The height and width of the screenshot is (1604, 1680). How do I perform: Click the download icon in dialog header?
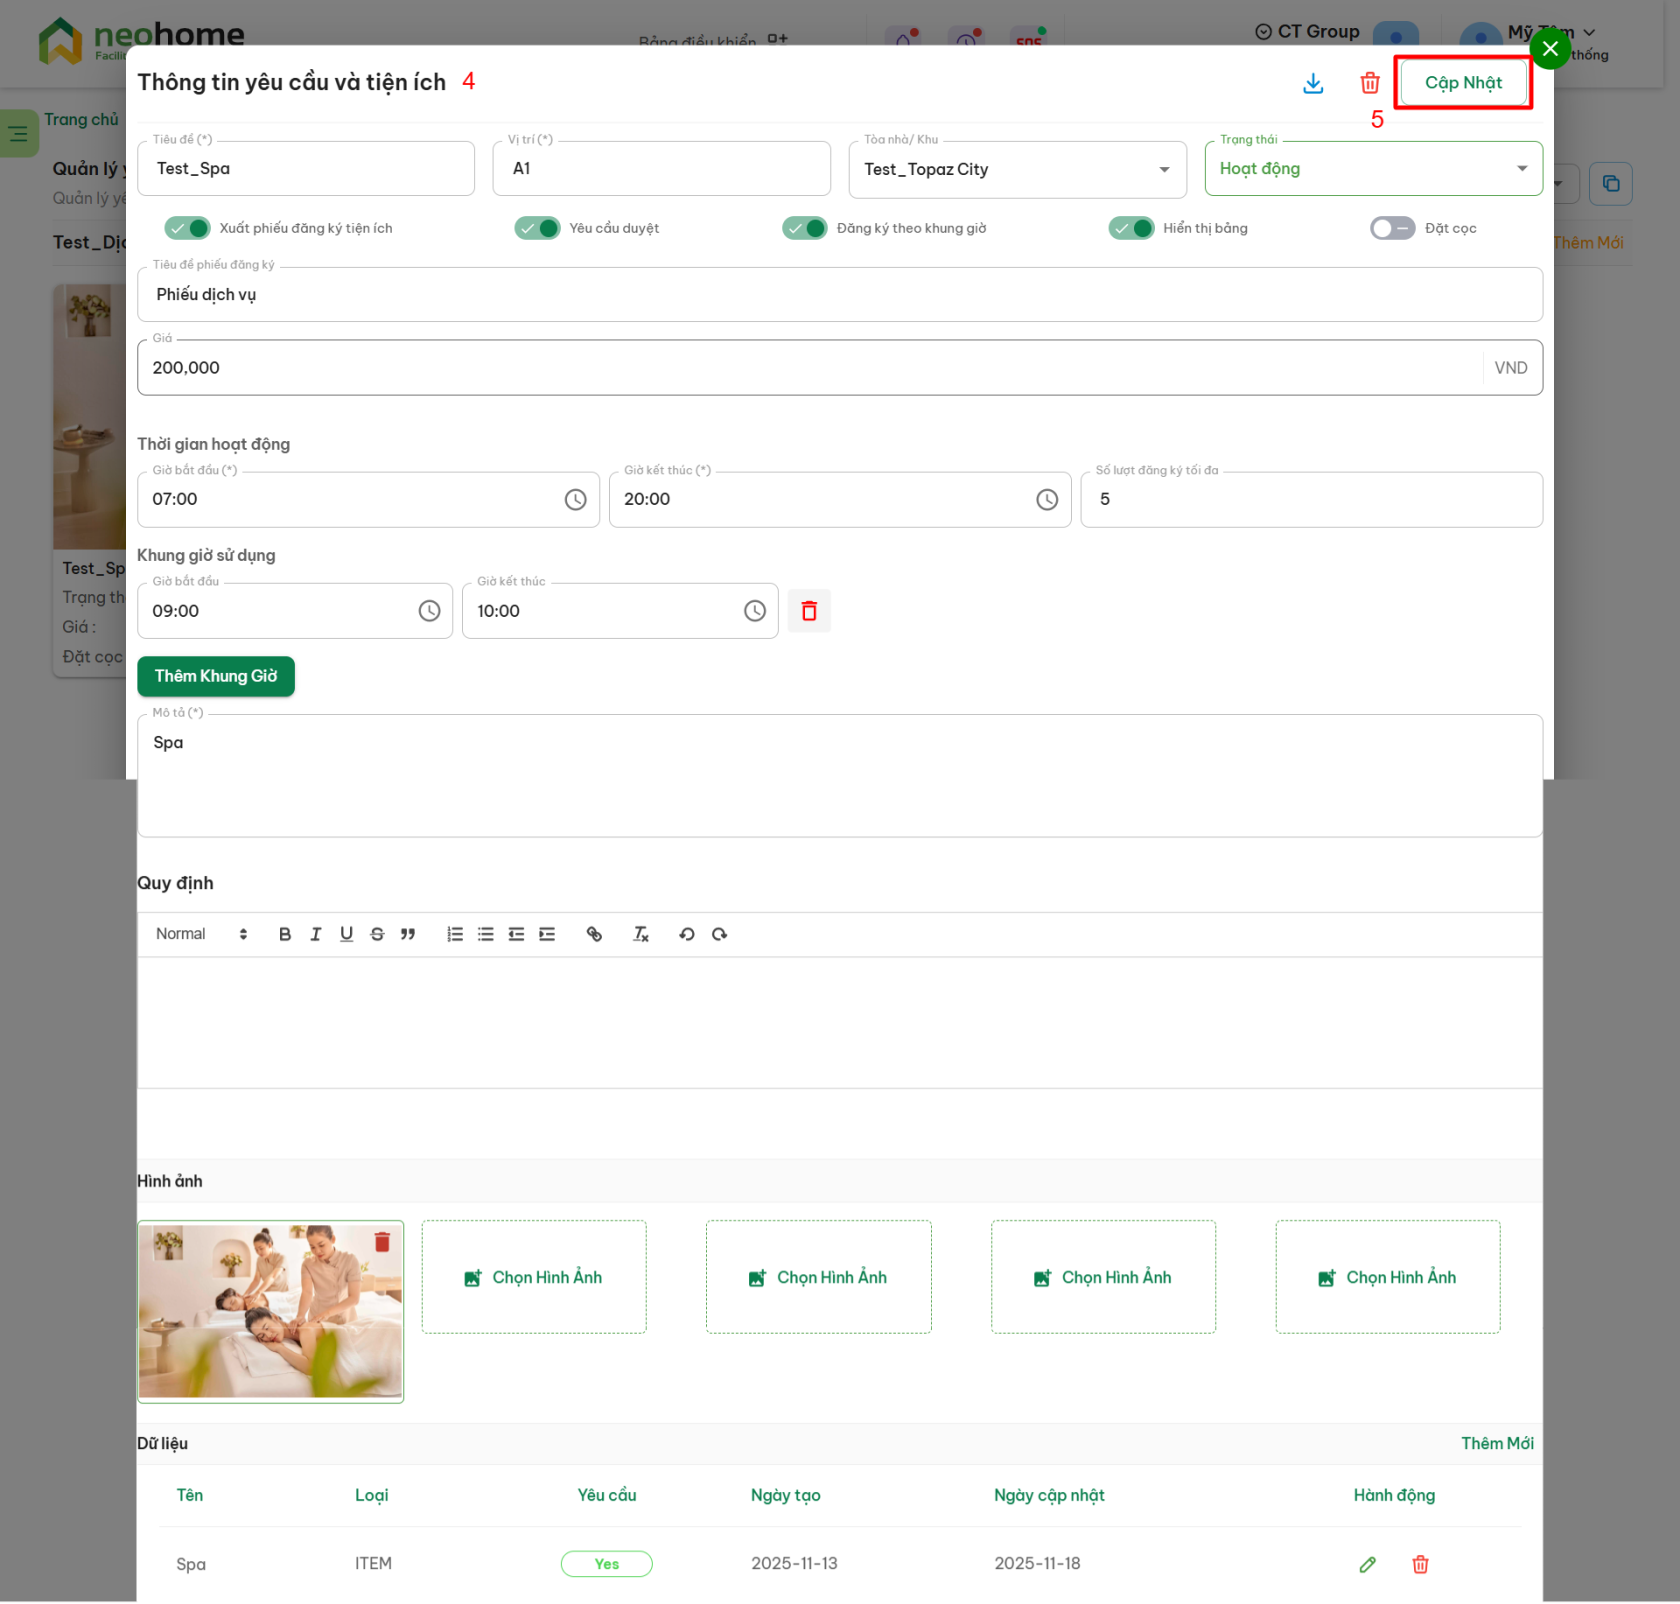pos(1313,83)
